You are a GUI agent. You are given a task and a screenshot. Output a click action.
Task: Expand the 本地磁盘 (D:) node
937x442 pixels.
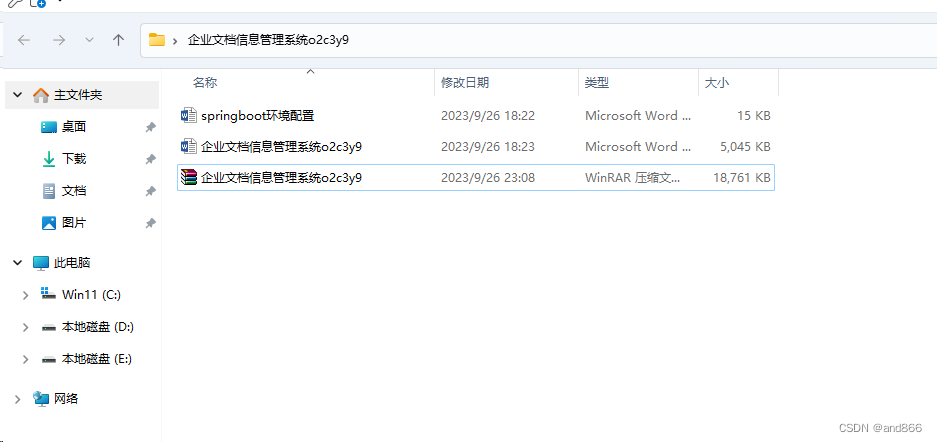(x=25, y=327)
